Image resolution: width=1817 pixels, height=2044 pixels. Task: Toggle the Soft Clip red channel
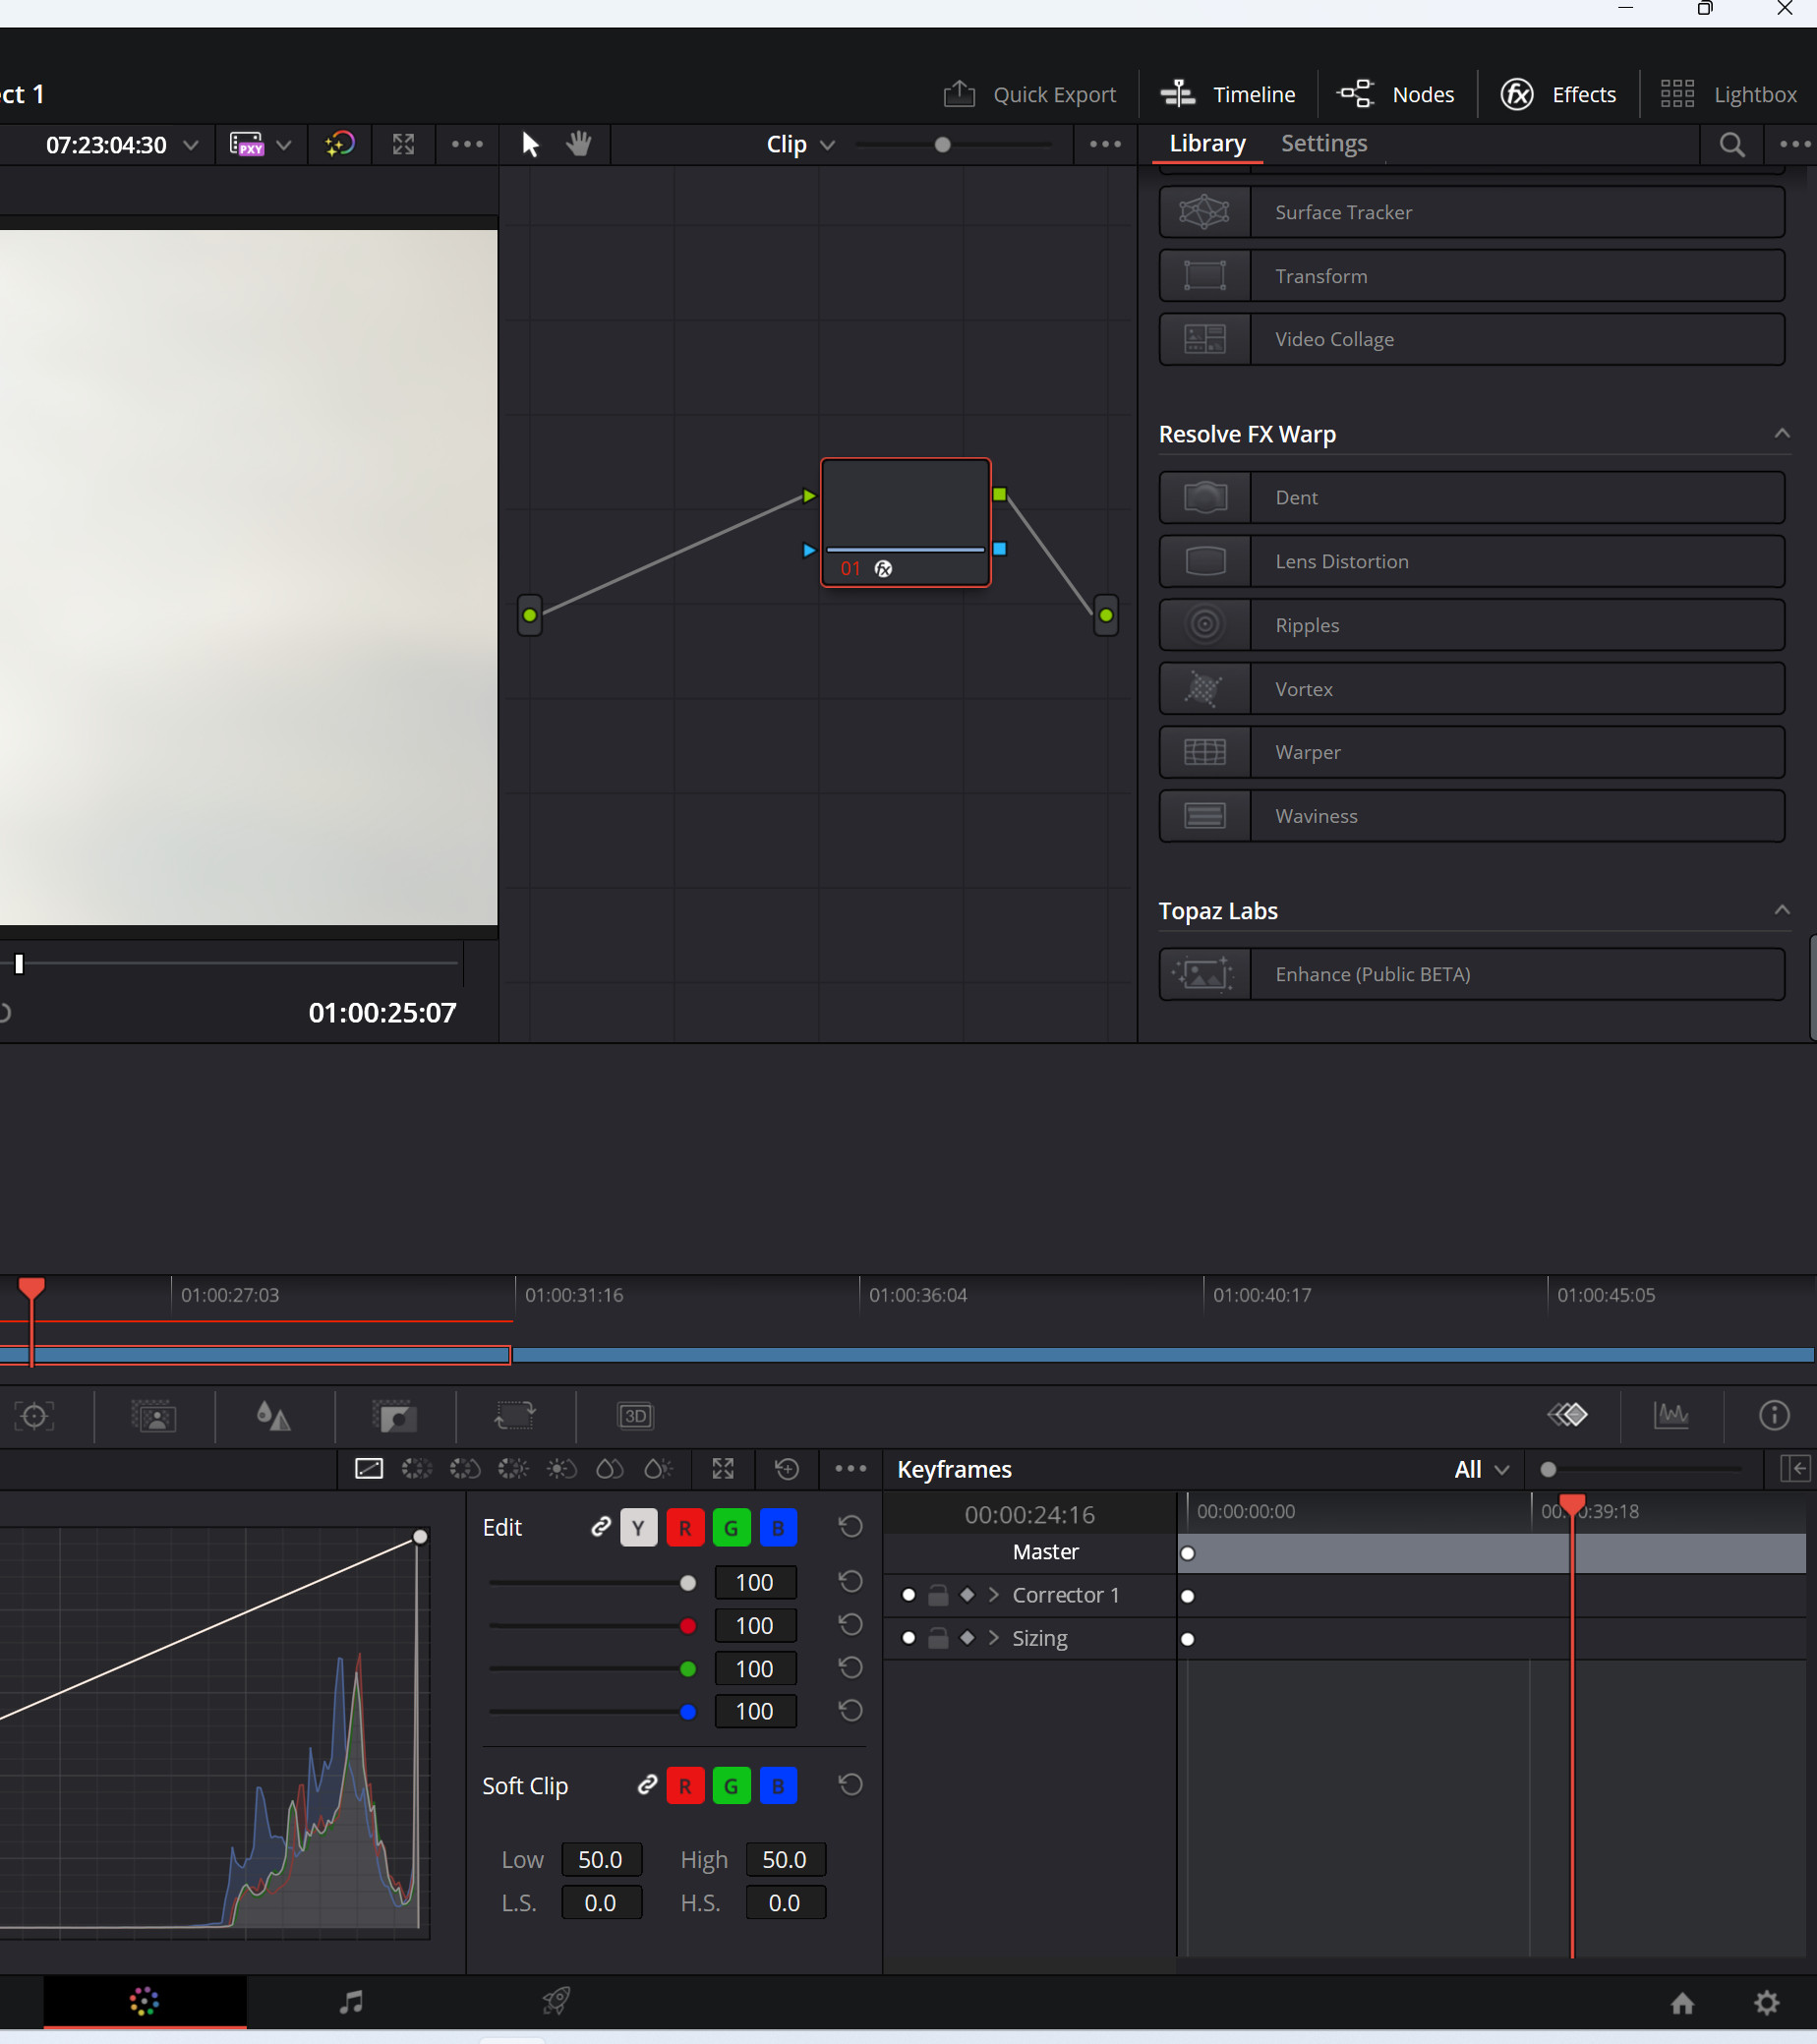(x=685, y=1786)
